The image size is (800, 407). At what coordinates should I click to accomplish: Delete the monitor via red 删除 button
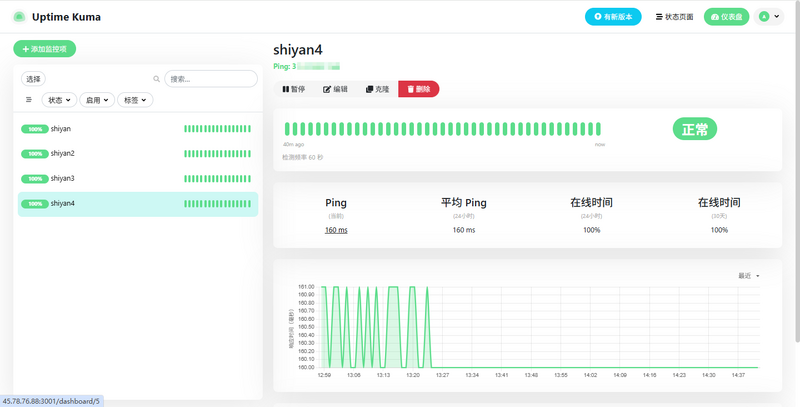pyautogui.click(x=418, y=89)
